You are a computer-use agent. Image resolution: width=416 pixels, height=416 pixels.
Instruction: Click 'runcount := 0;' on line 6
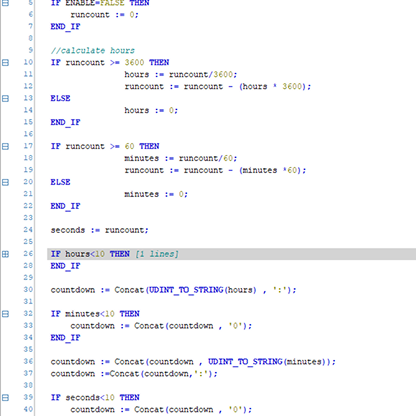tap(104, 15)
